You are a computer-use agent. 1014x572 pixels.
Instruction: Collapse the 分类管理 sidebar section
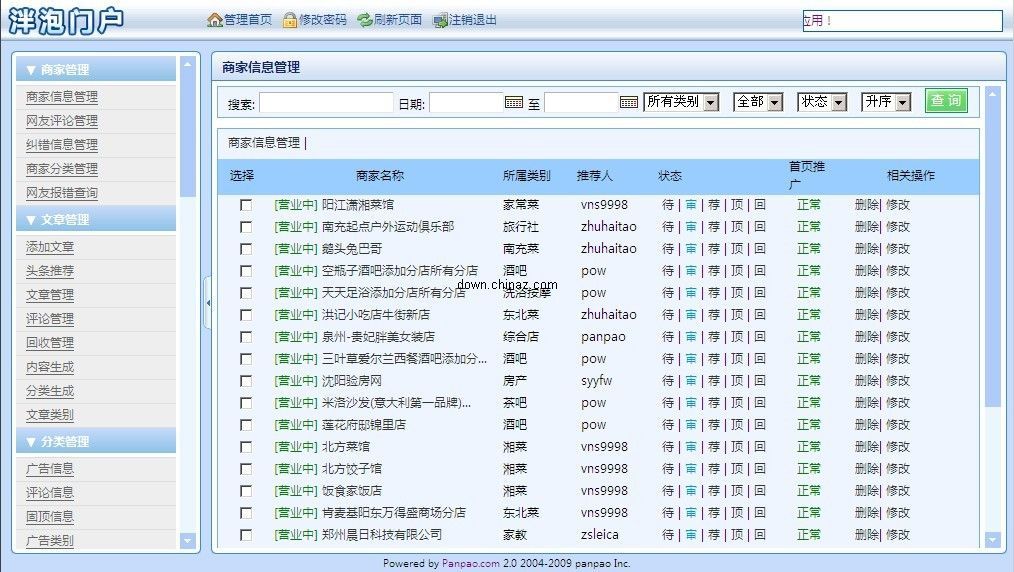coord(96,441)
